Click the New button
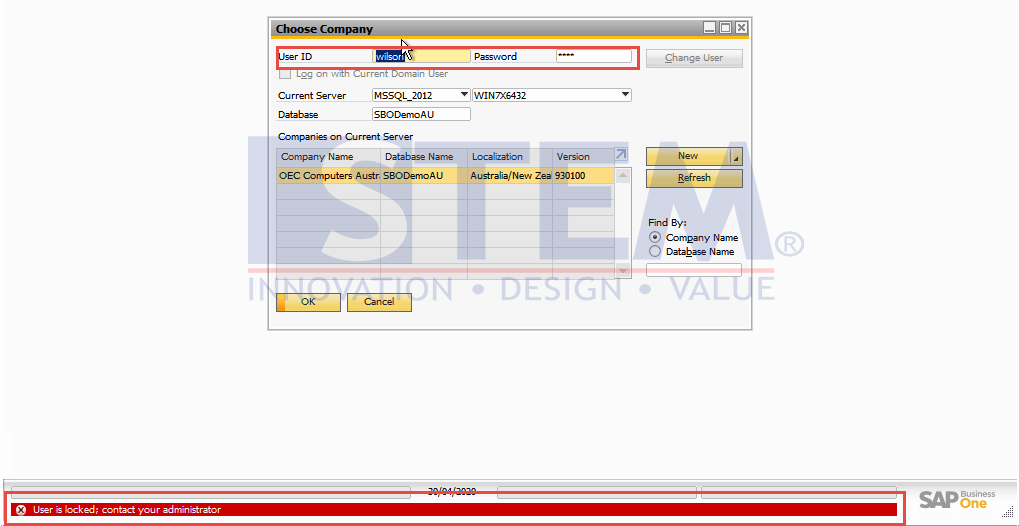 tap(688, 156)
